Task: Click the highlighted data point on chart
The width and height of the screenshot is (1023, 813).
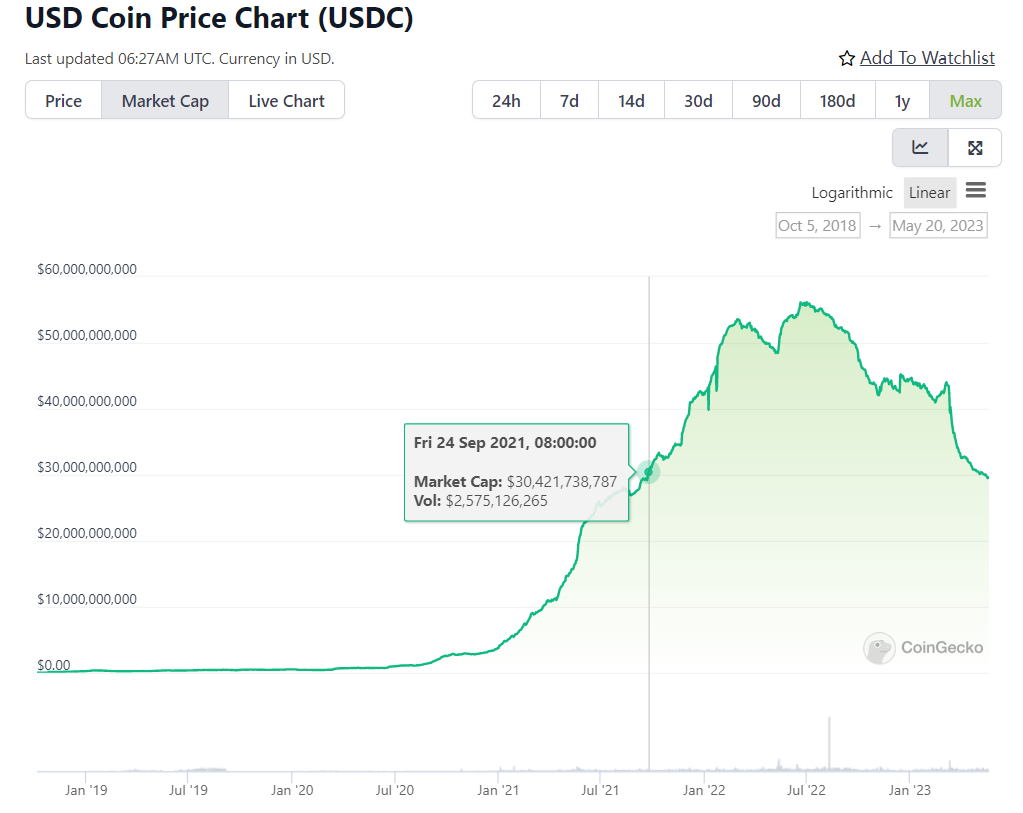Action: (649, 472)
